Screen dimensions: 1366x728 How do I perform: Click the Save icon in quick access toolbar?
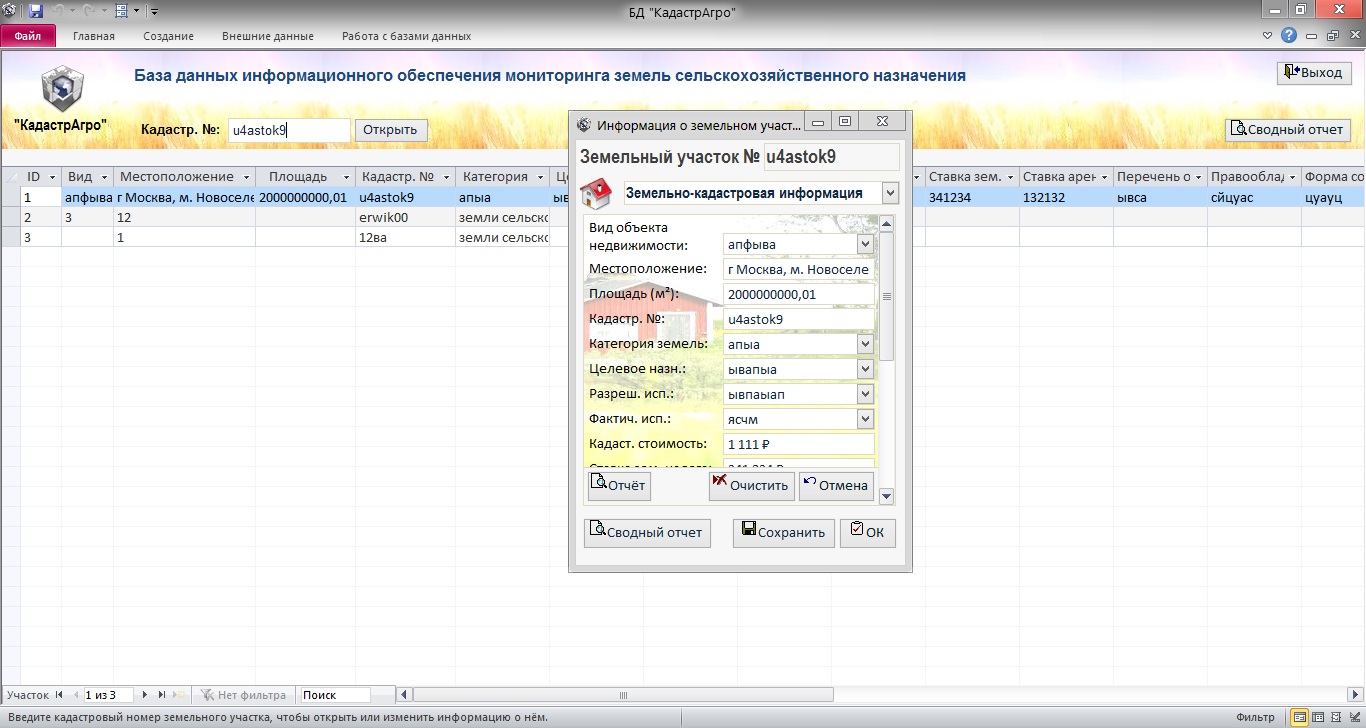point(36,11)
